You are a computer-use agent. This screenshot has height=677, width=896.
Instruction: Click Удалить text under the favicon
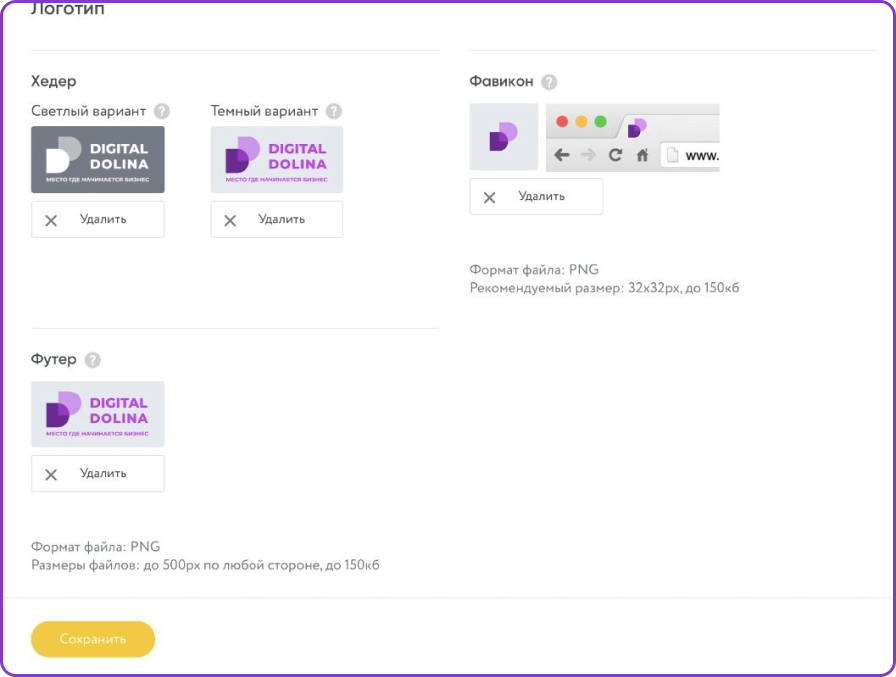(541, 197)
